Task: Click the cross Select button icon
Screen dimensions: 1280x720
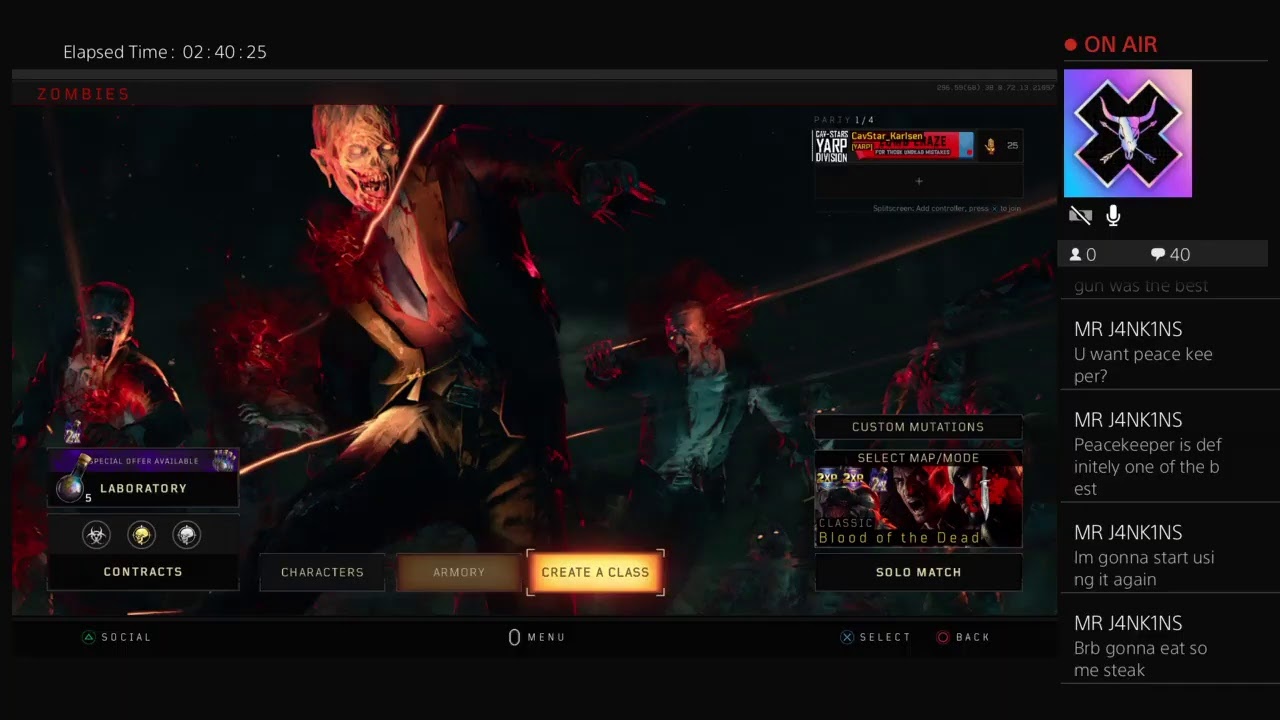Action: 847,637
